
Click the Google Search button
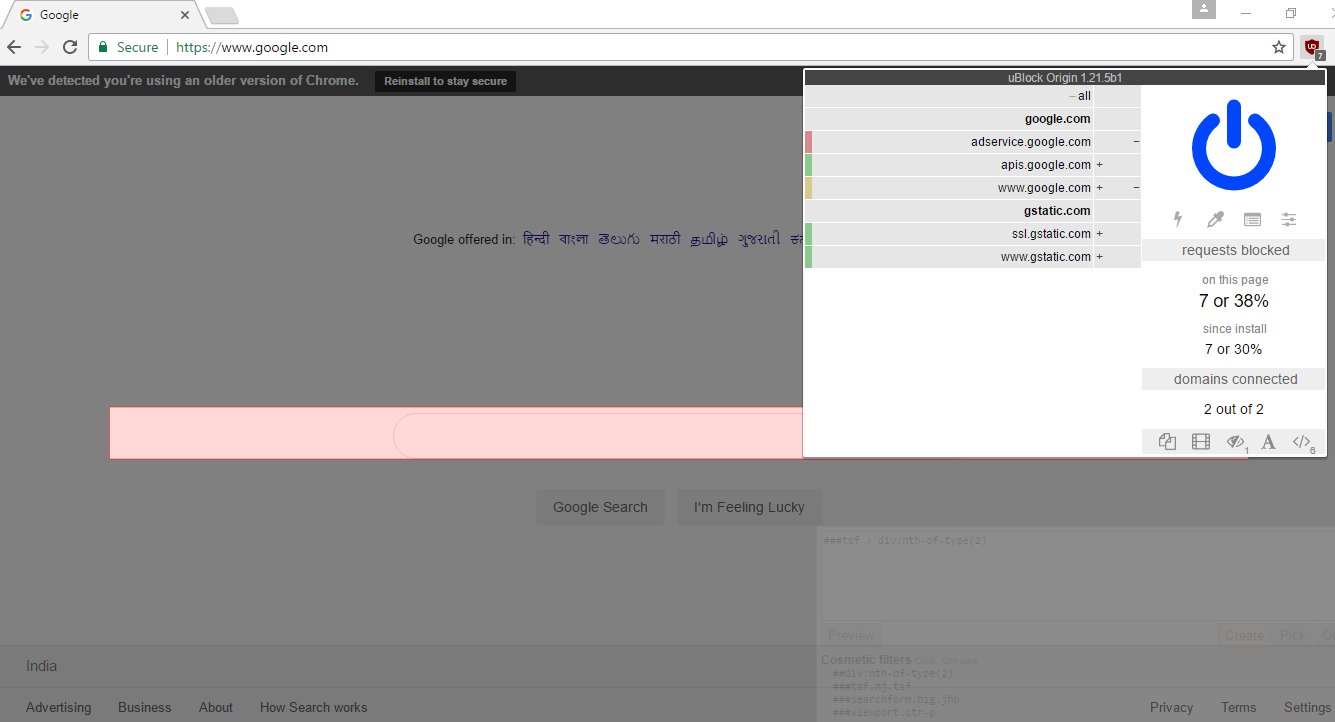(x=600, y=507)
